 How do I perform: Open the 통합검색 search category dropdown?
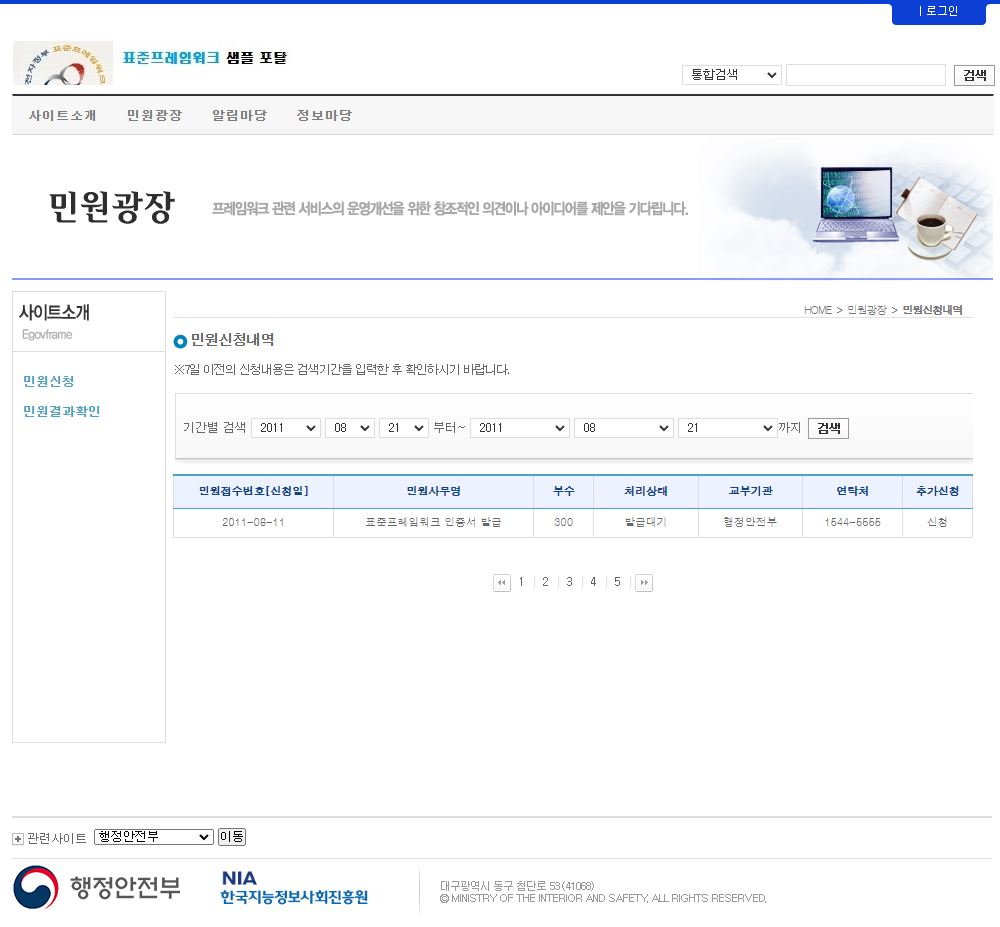pyautogui.click(x=731, y=75)
